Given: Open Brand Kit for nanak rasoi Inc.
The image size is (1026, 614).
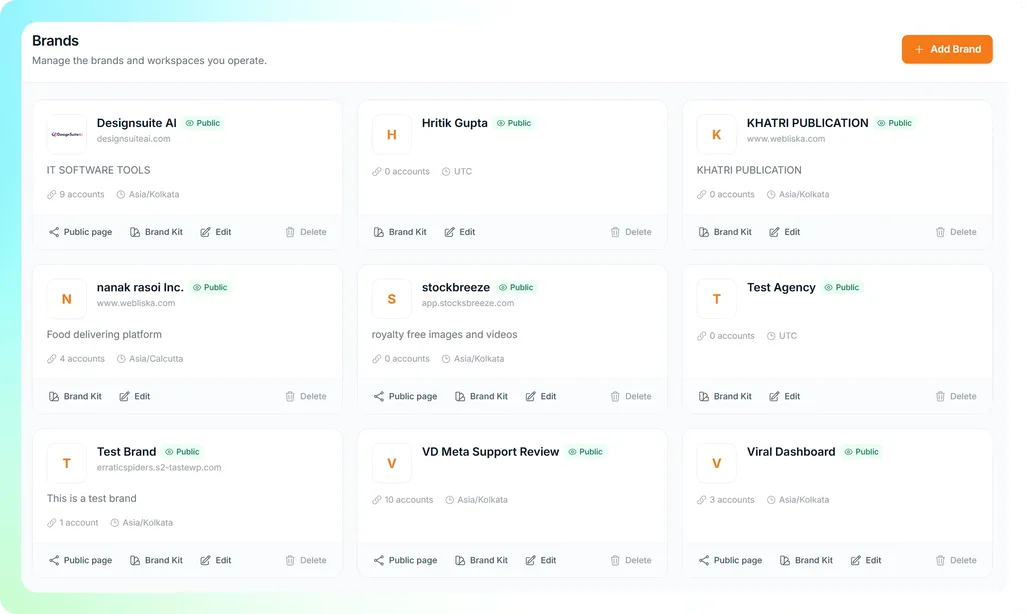Looking at the screenshot, I should click(x=75, y=396).
